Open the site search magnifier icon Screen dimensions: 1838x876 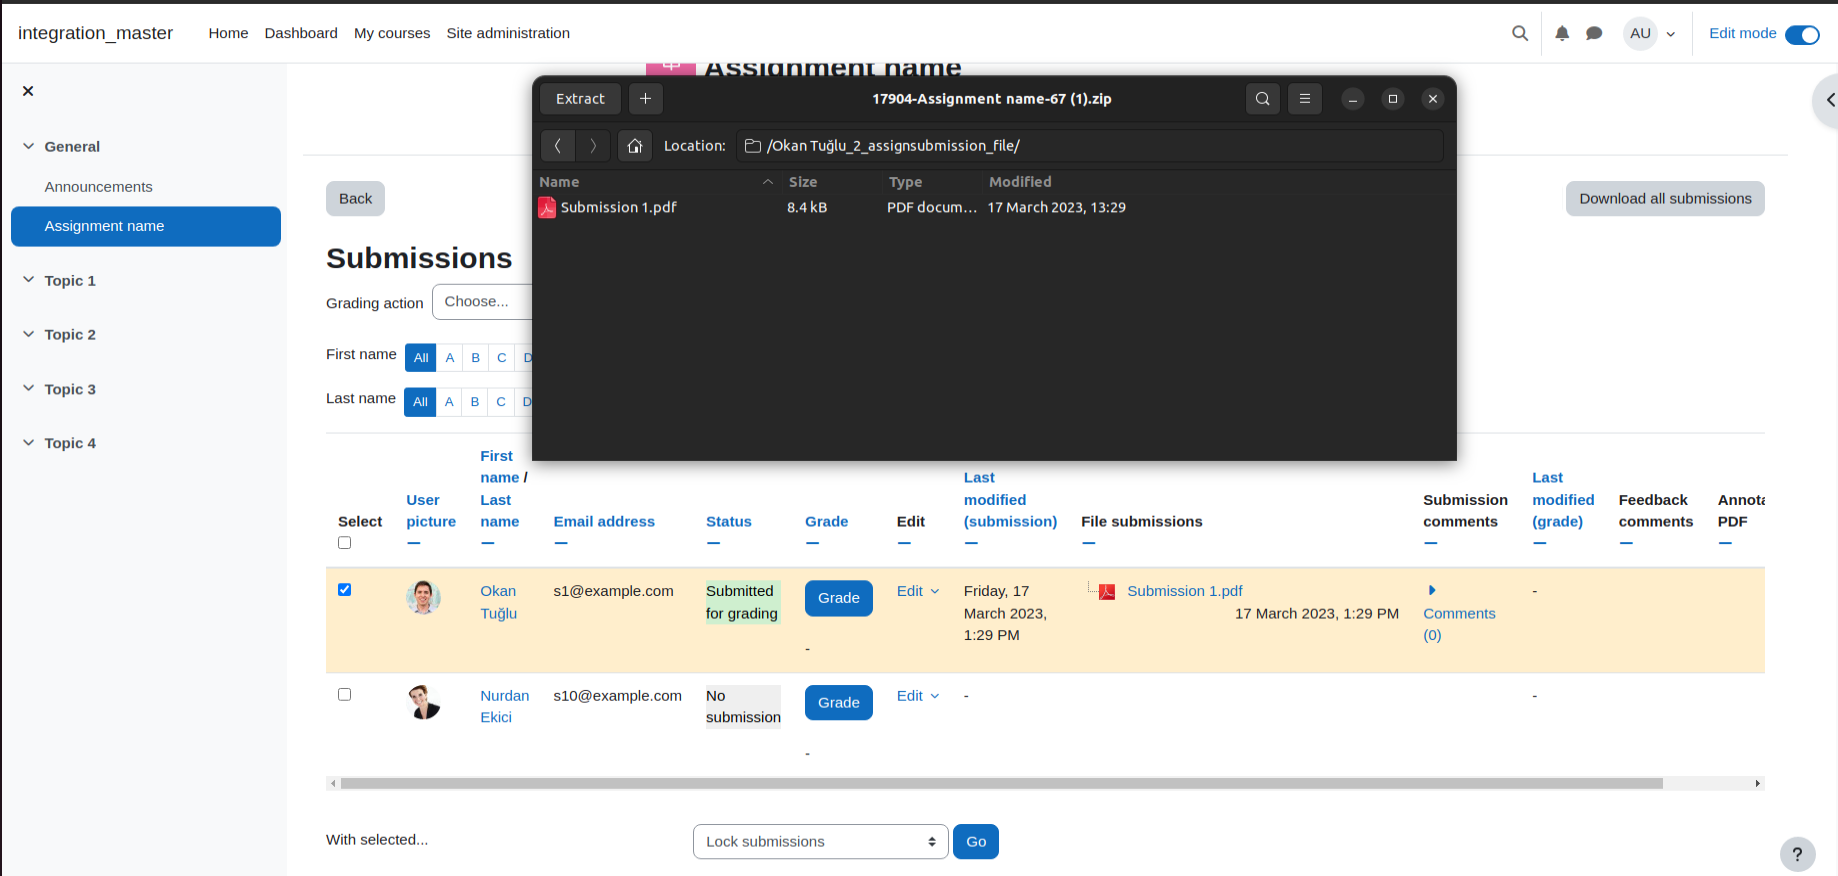[x=1520, y=33]
